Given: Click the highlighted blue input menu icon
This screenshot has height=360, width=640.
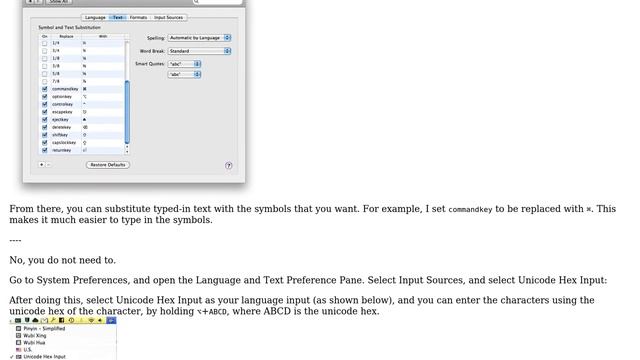Looking at the screenshot, I should (x=111, y=320).
